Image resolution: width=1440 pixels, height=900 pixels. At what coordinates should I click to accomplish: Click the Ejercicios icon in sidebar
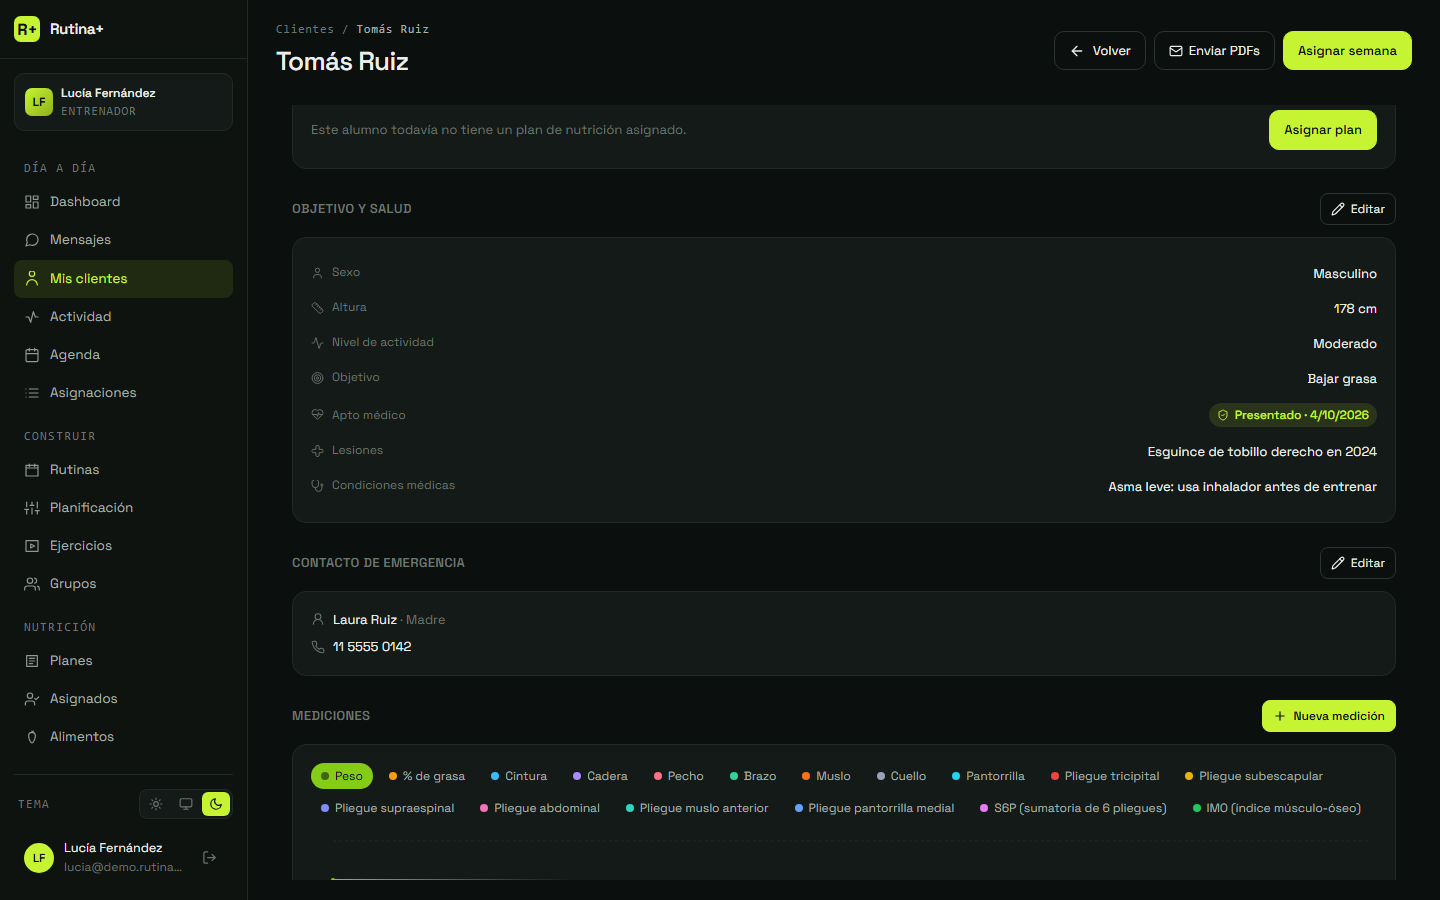click(32, 546)
